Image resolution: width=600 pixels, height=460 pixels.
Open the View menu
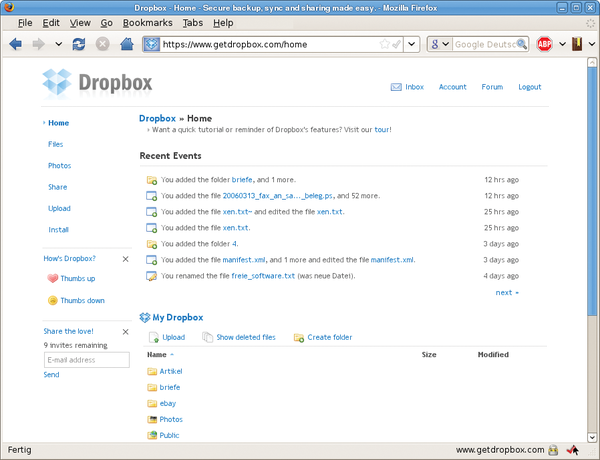80,23
